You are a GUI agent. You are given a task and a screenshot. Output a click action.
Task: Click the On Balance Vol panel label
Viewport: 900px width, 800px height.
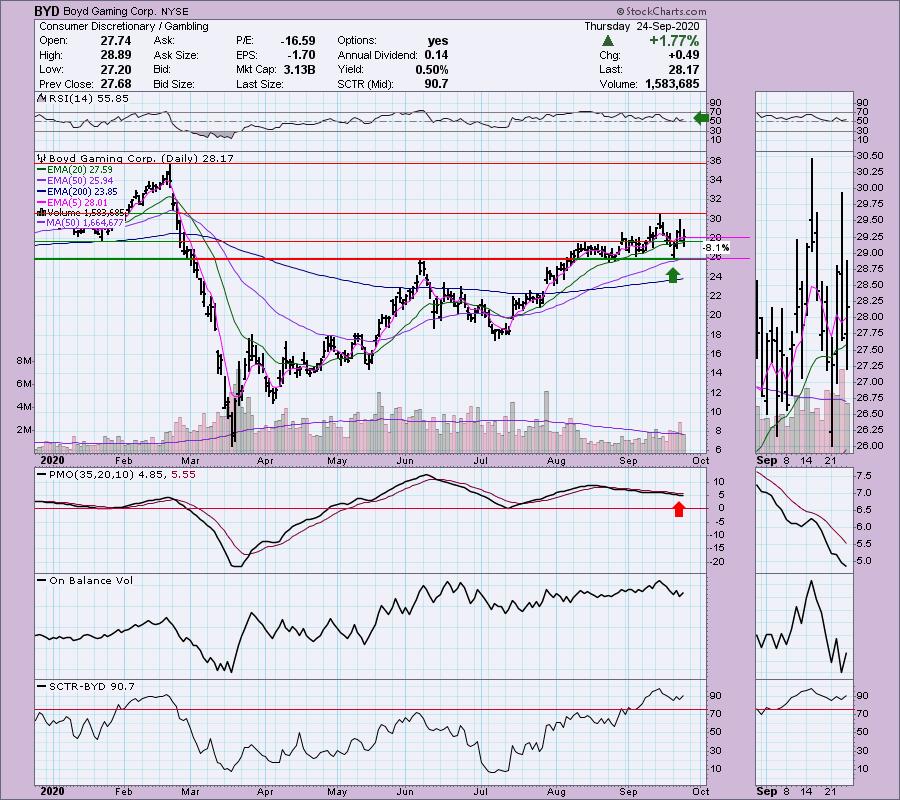[x=91, y=580]
